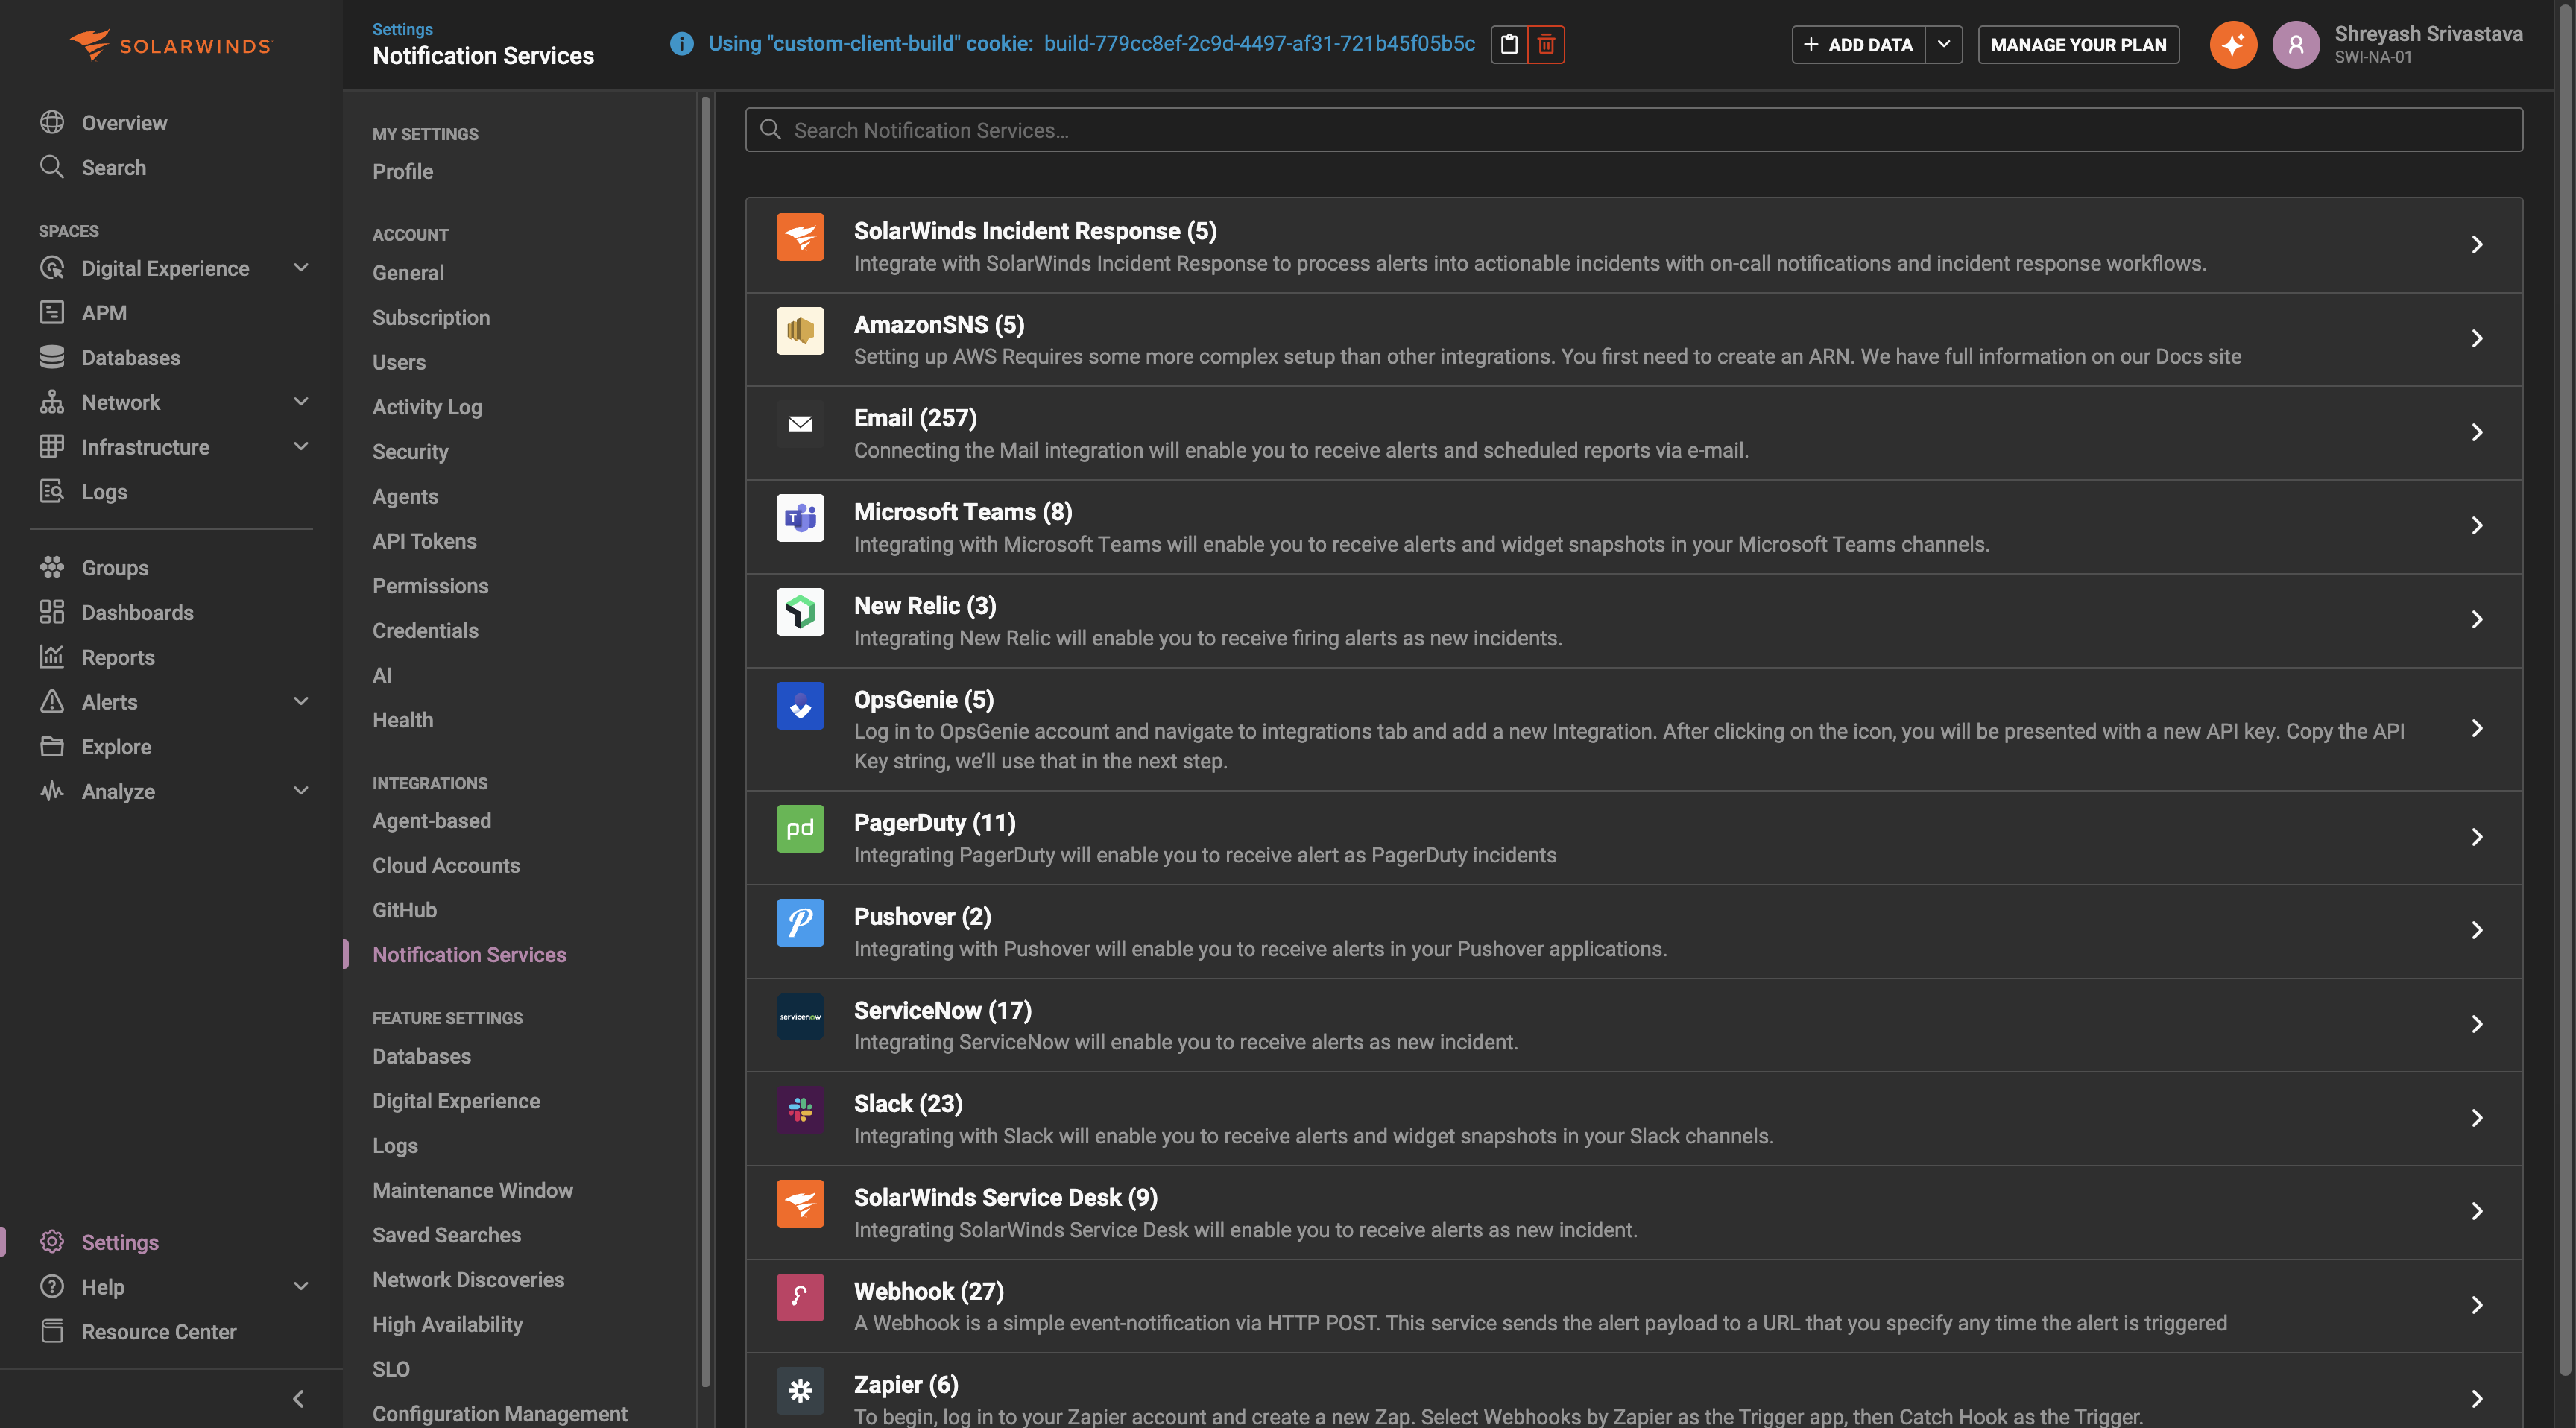The image size is (2576, 1428).
Task: Click the PagerDuty logo icon
Action: [x=800, y=828]
